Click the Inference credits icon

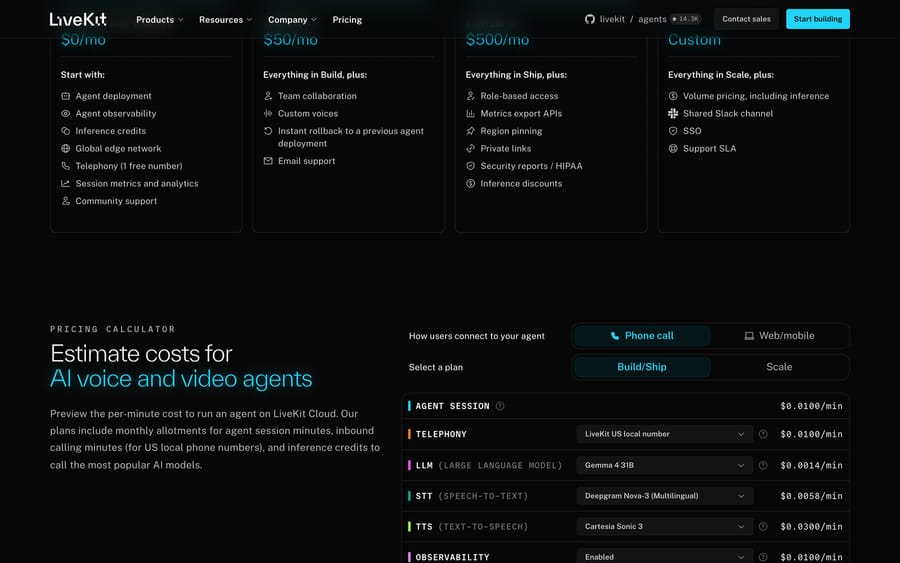[65, 131]
